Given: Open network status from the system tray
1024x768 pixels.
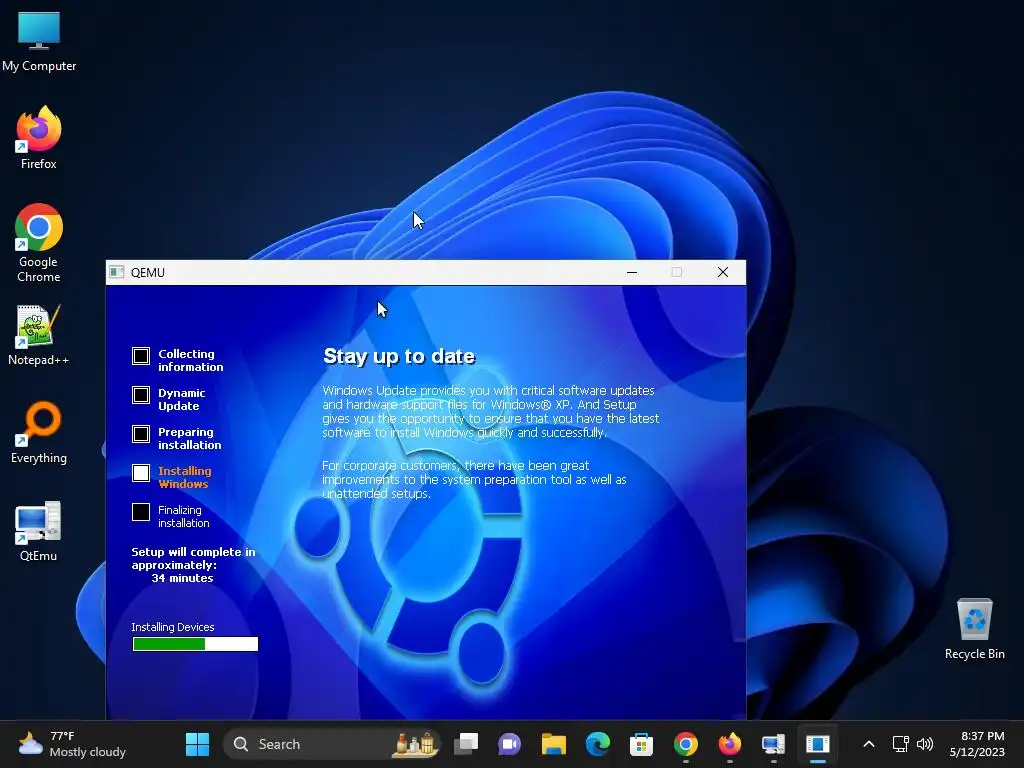Looking at the screenshot, I should point(901,744).
